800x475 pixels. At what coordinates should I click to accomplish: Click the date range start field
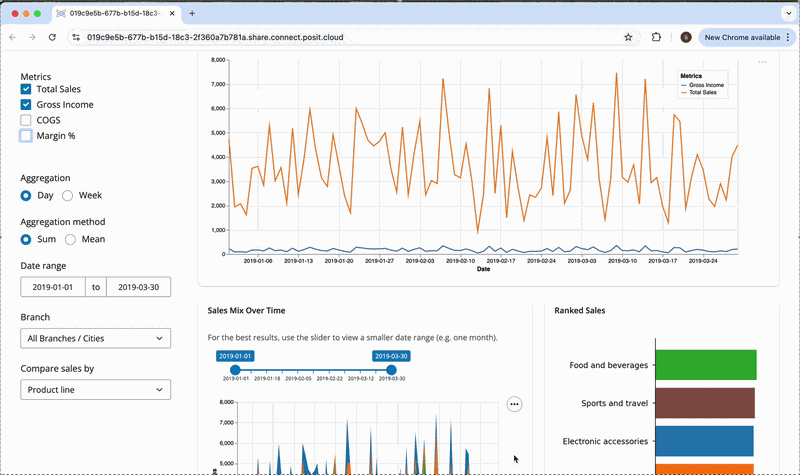coord(54,287)
